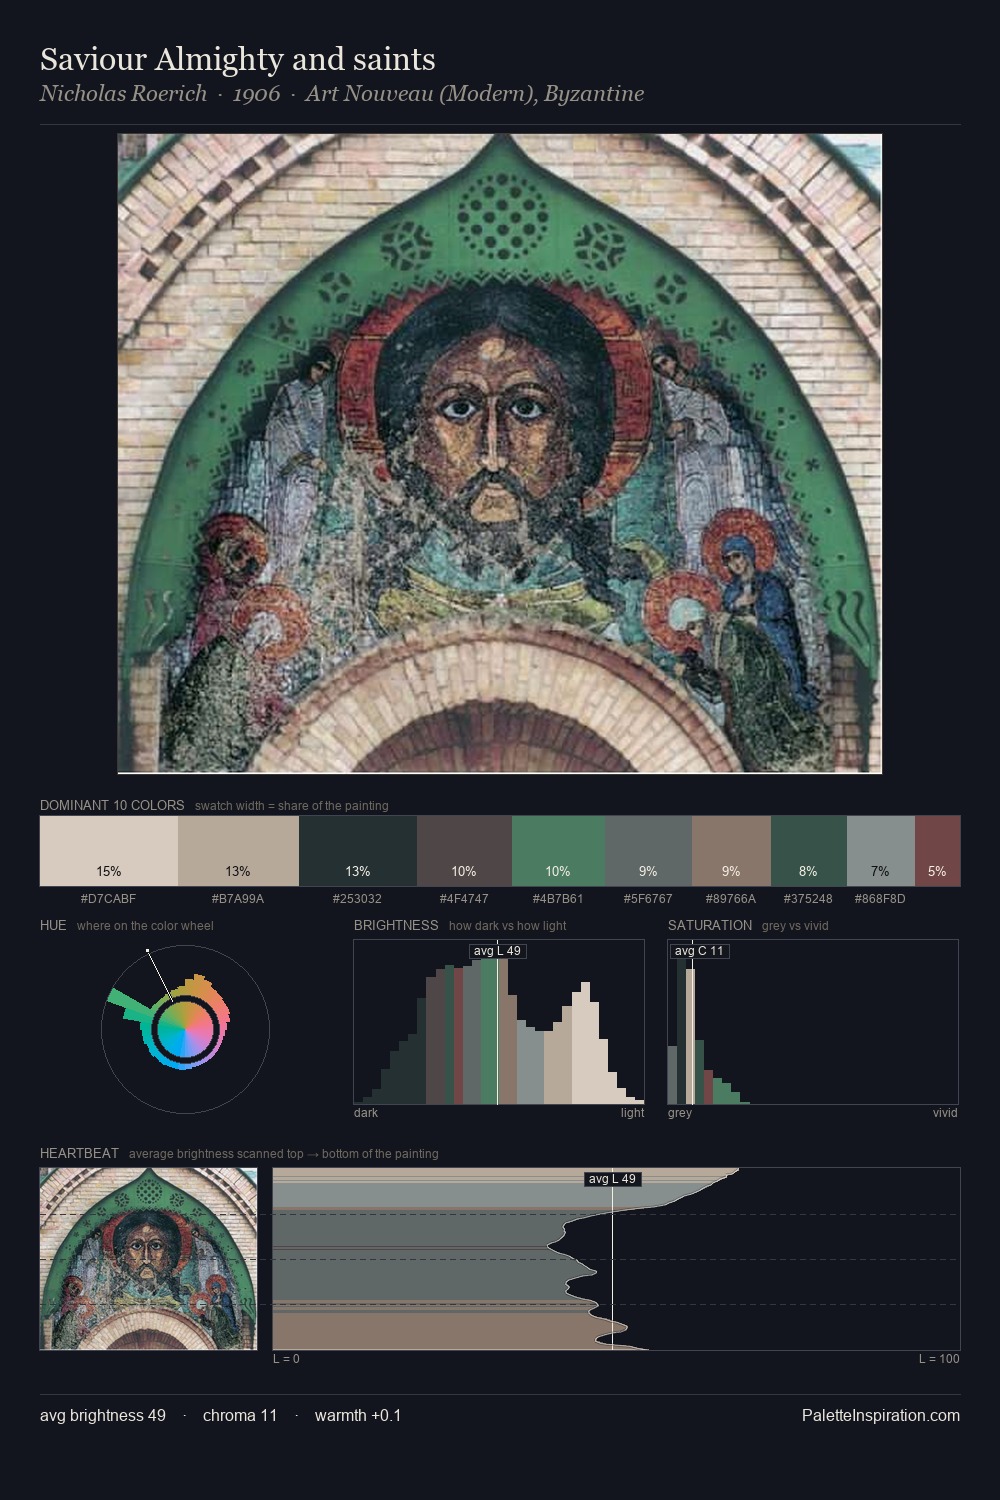Click the 'avg C 11' label
Viewport: 1000px width, 1500px height.
699,951
